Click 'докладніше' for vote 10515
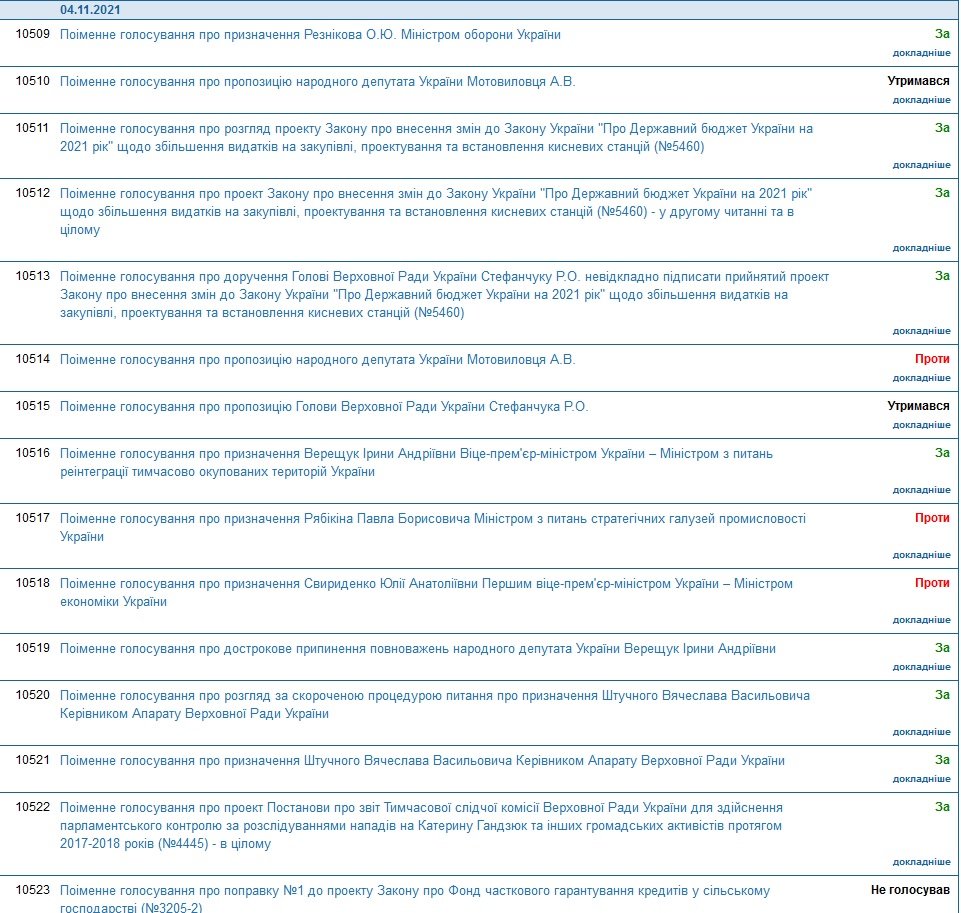The image size is (961, 913). click(921, 425)
